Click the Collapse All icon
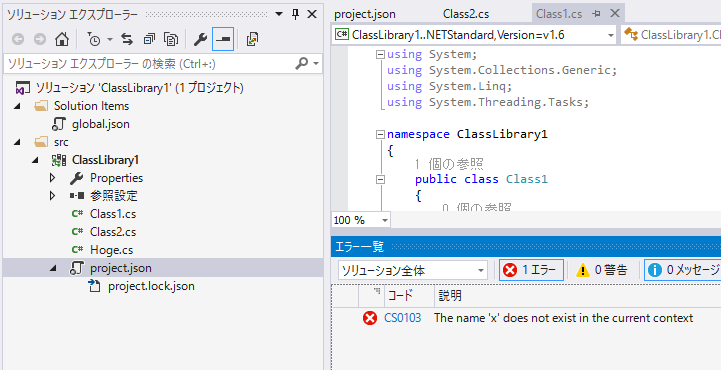This screenshot has width=721, height=370. point(149,40)
